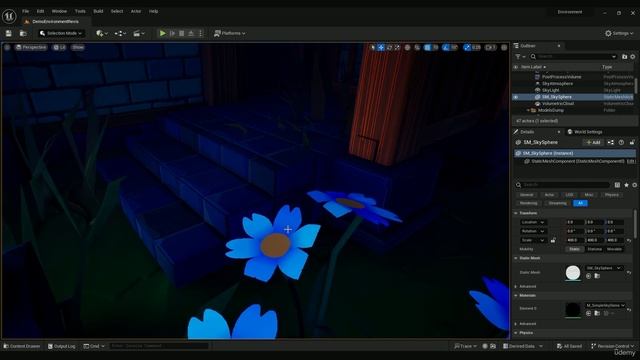The image size is (640, 360).
Task: Select VolumetricCloud in the Outliner
Action: click(x=558, y=104)
